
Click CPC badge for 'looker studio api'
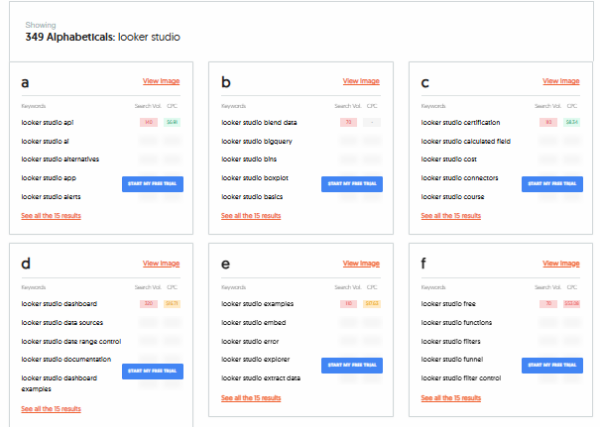[172, 122]
